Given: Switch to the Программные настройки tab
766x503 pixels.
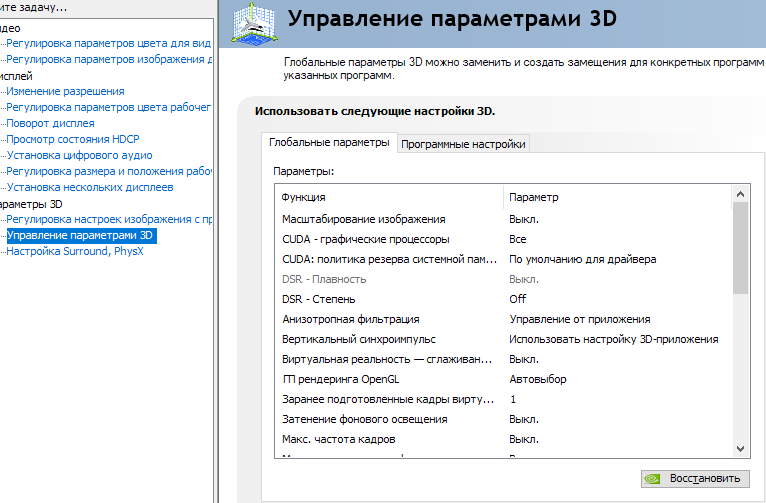Looking at the screenshot, I should tap(463, 144).
